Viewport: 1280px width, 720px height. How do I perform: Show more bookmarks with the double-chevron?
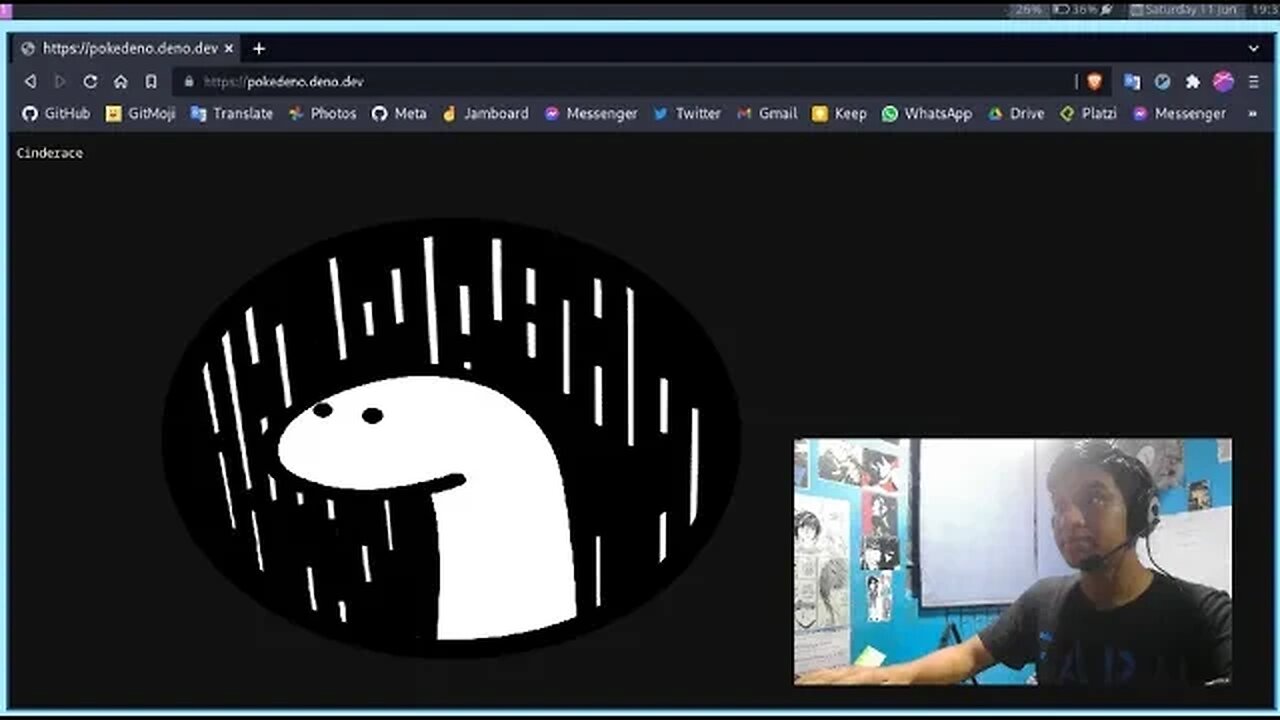(x=1253, y=114)
